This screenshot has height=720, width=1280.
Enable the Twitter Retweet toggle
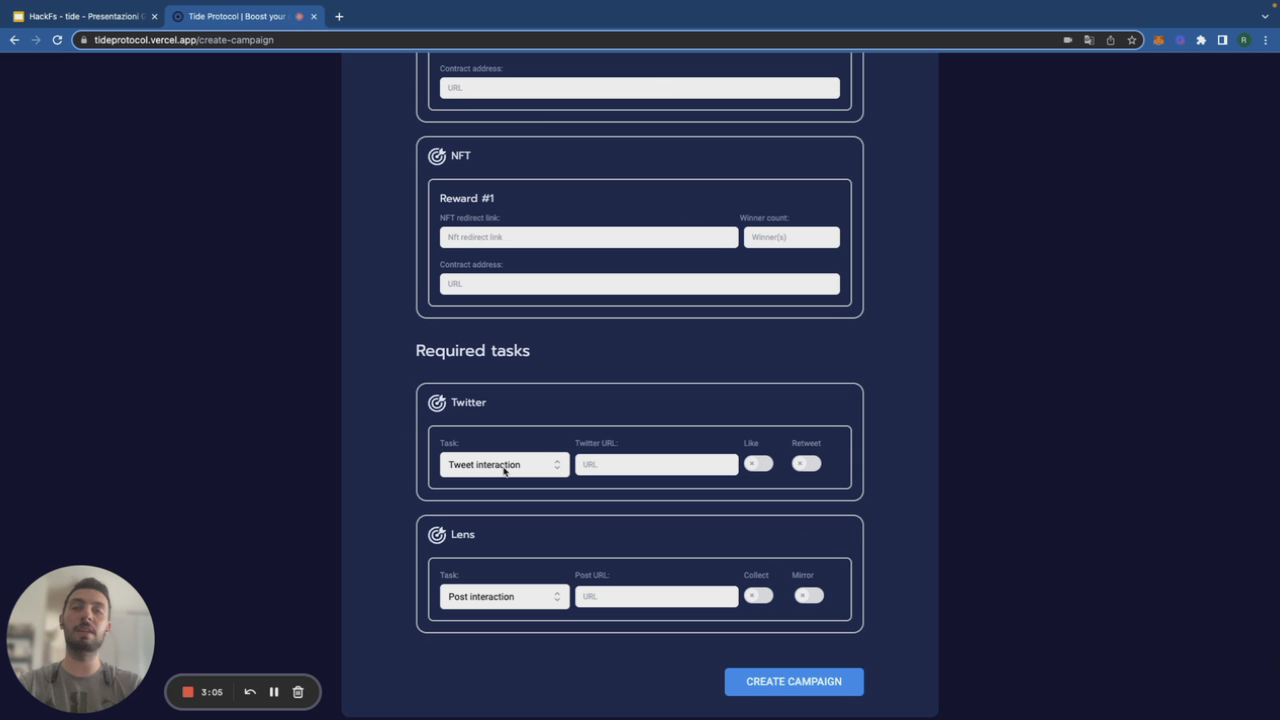(x=806, y=464)
